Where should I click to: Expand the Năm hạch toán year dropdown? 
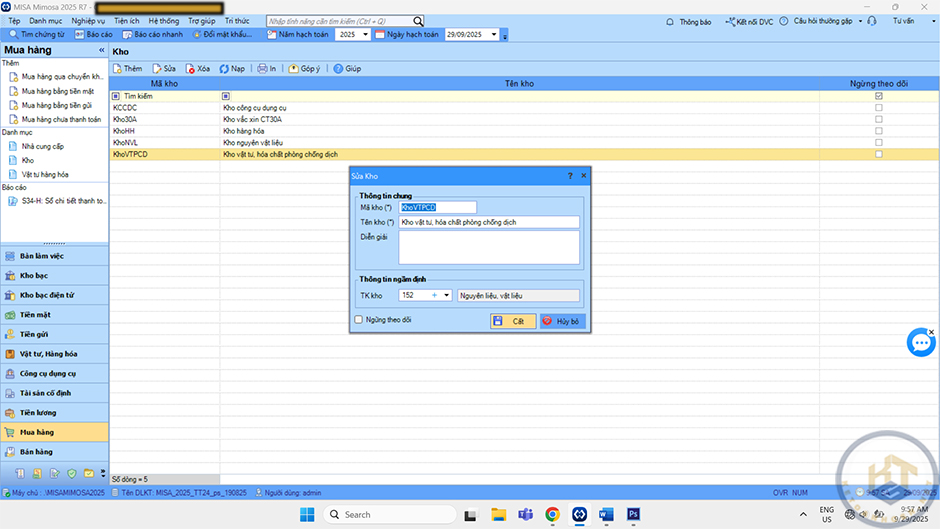pos(365,34)
